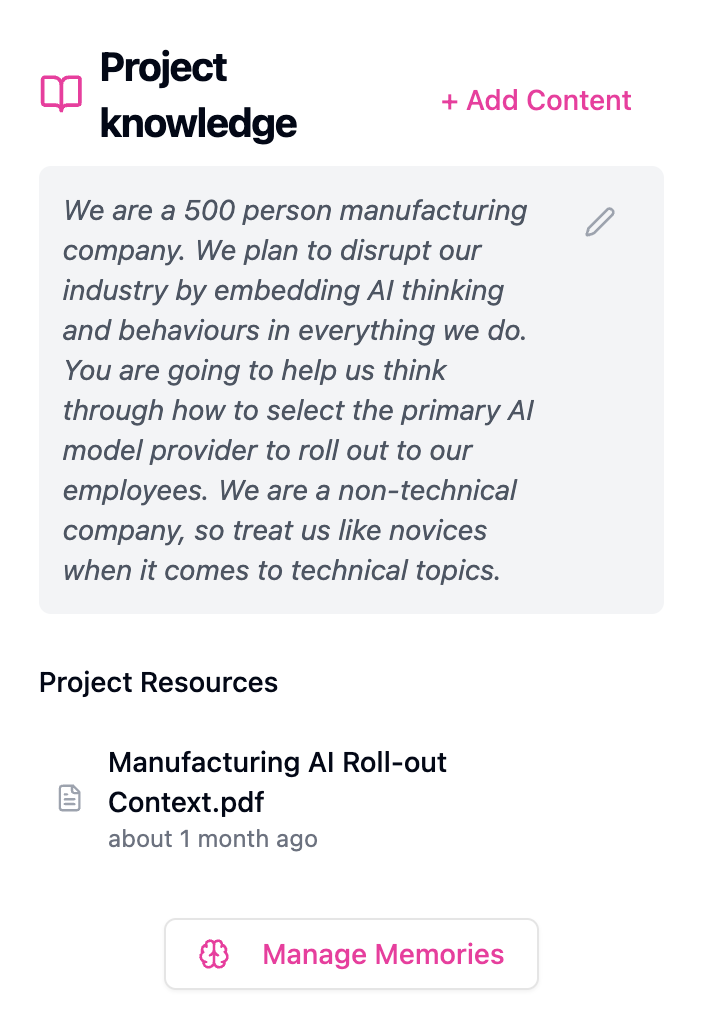Click the Context.pdf filename text

tap(186, 802)
